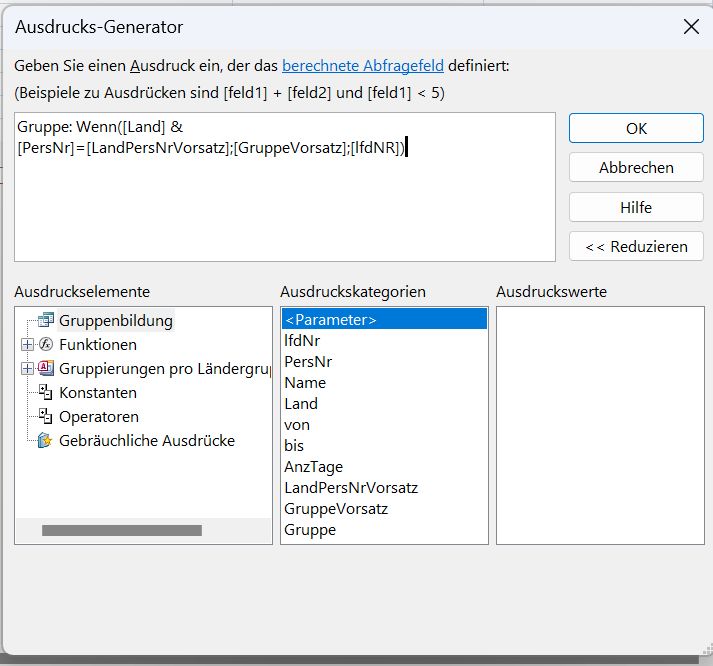This screenshot has width=713, height=666.
Task: Select the LandPersNrVorsatz category entry
Action: (x=351, y=488)
